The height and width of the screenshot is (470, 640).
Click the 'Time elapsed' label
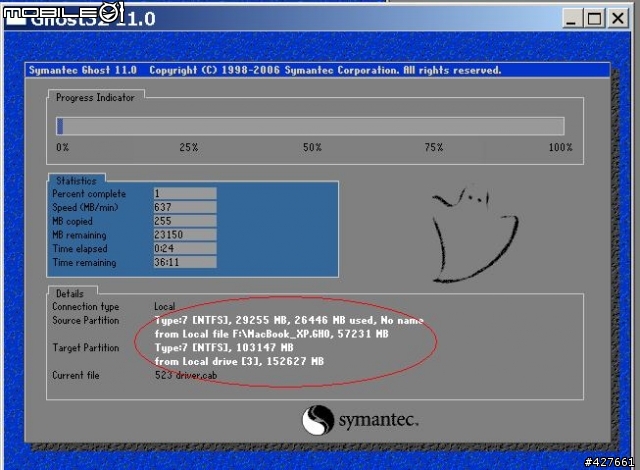(x=80, y=248)
